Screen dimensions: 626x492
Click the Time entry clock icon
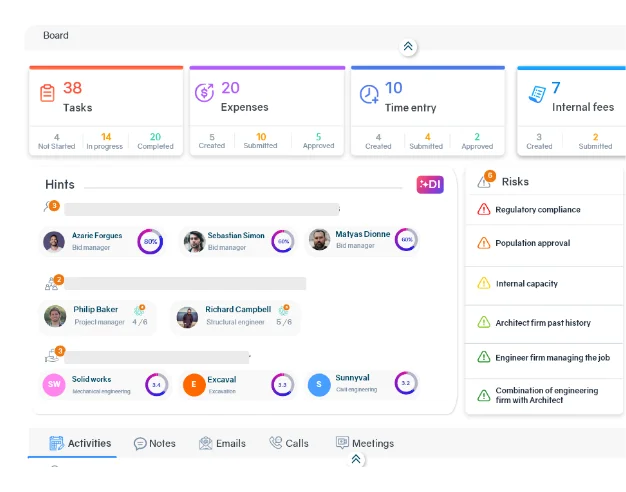coord(369,94)
